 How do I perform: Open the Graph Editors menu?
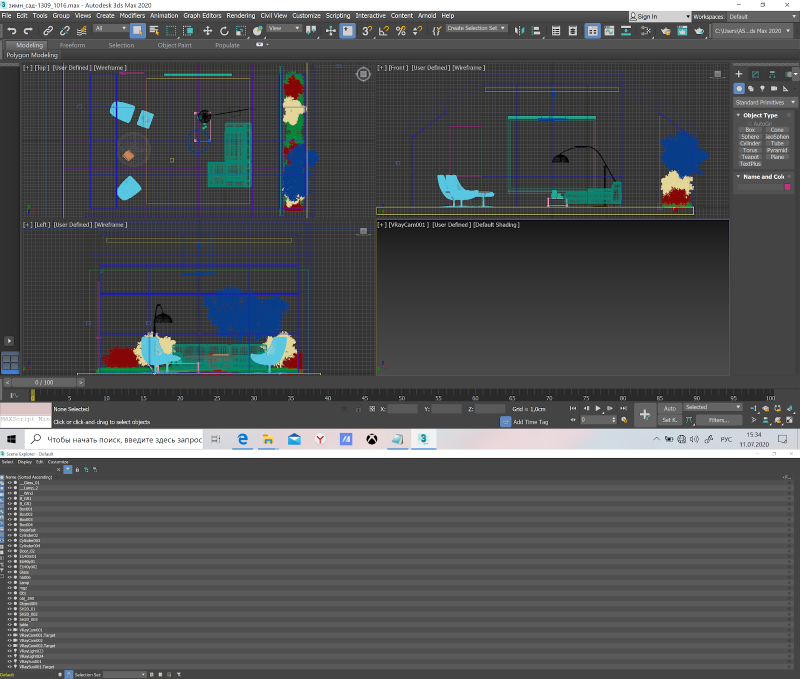click(x=202, y=16)
